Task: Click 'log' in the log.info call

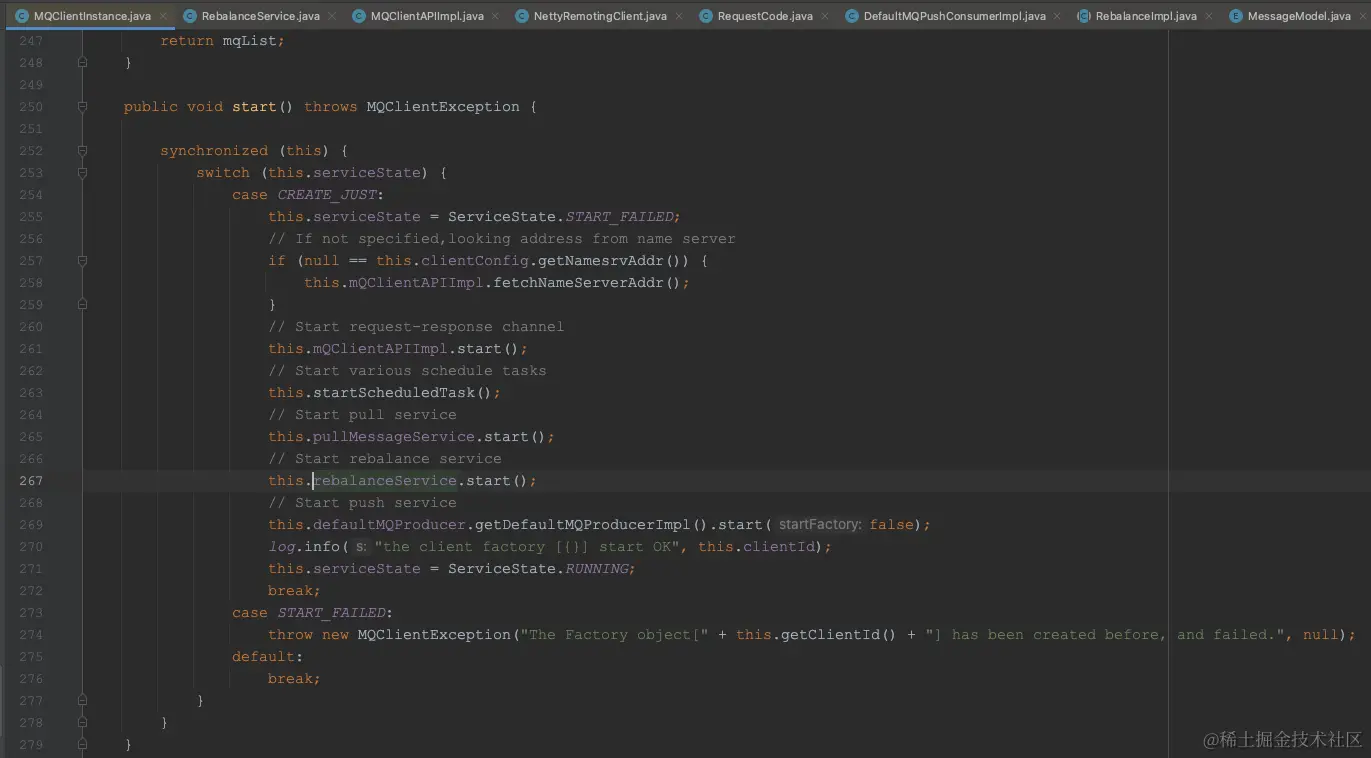Action: (281, 547)
